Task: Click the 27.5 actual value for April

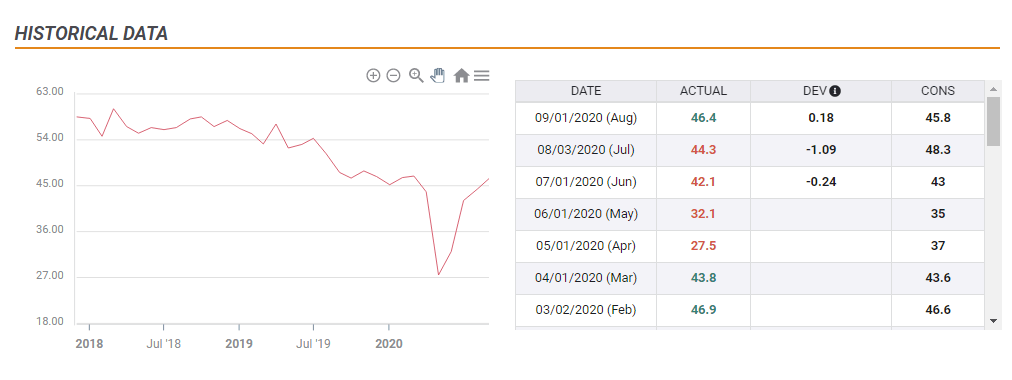Action: pos(703,246)
